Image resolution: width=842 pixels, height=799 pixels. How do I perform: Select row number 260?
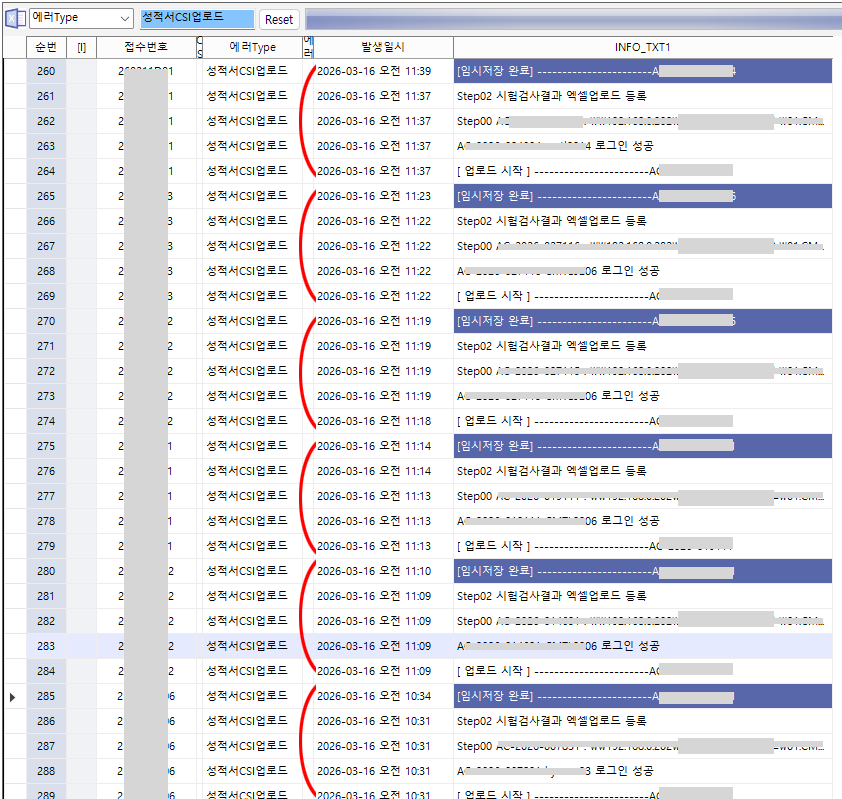46,71
